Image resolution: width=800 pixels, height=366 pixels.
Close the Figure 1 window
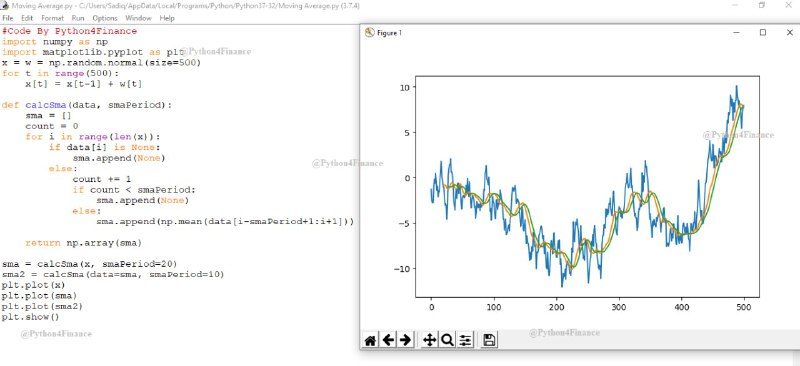789,32
